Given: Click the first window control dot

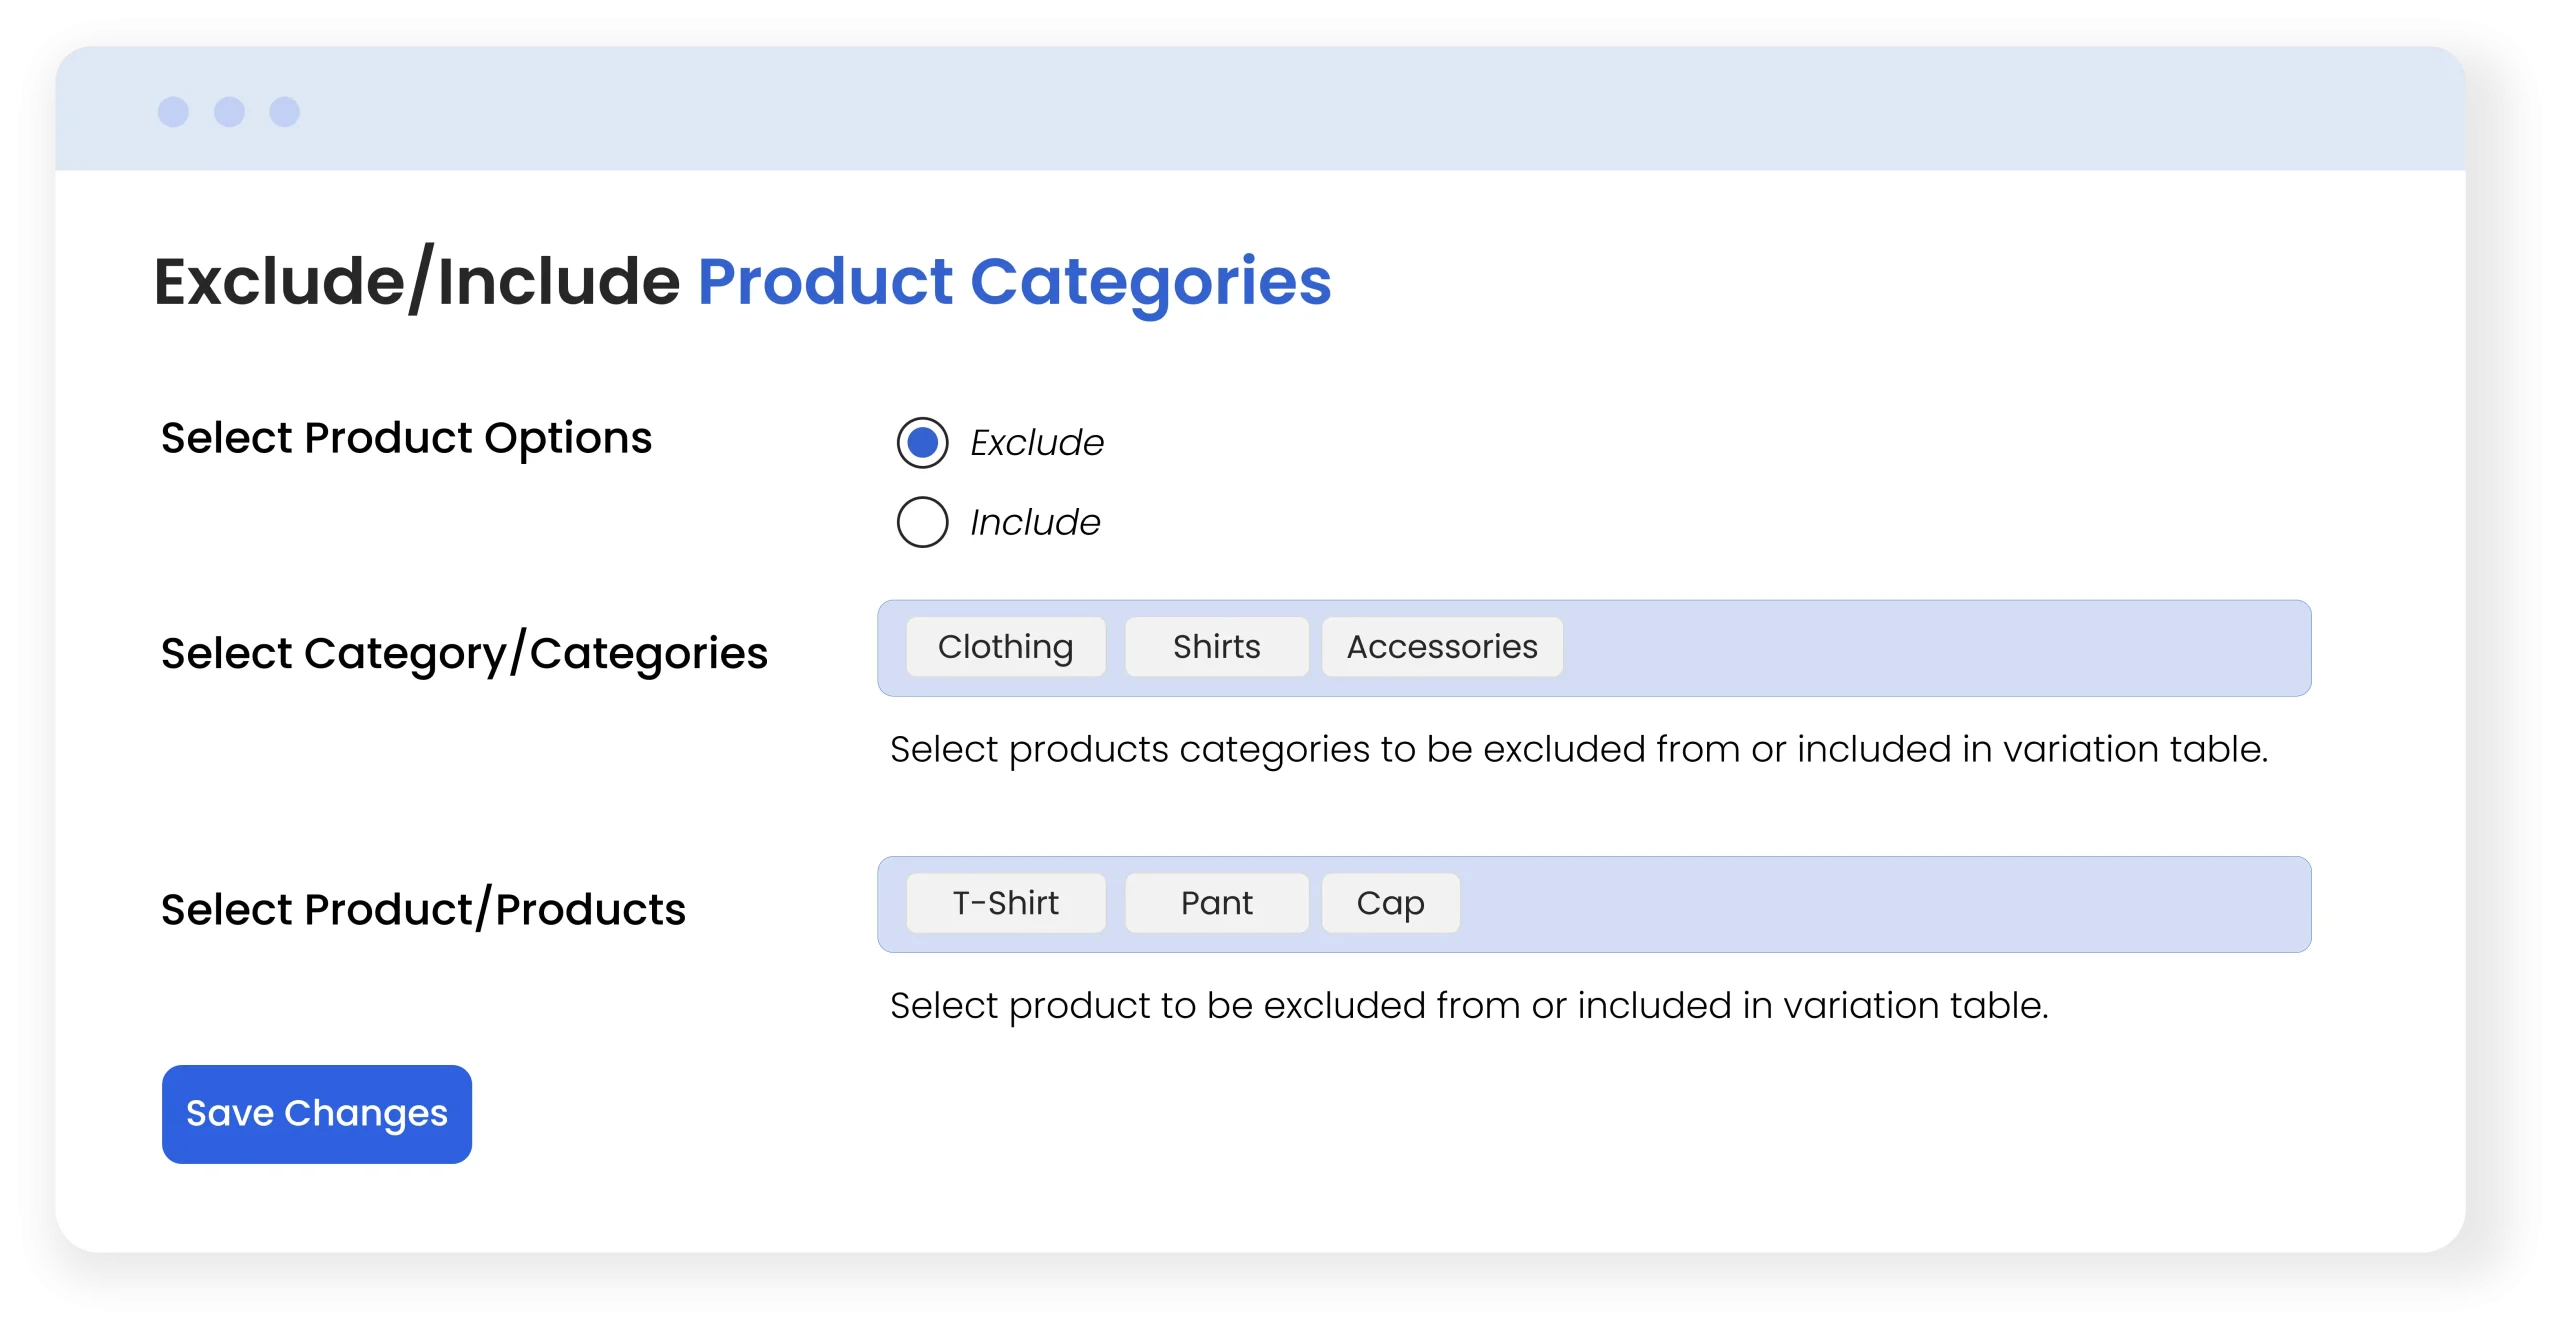Looking at the screenshot, I should (173, 112).
